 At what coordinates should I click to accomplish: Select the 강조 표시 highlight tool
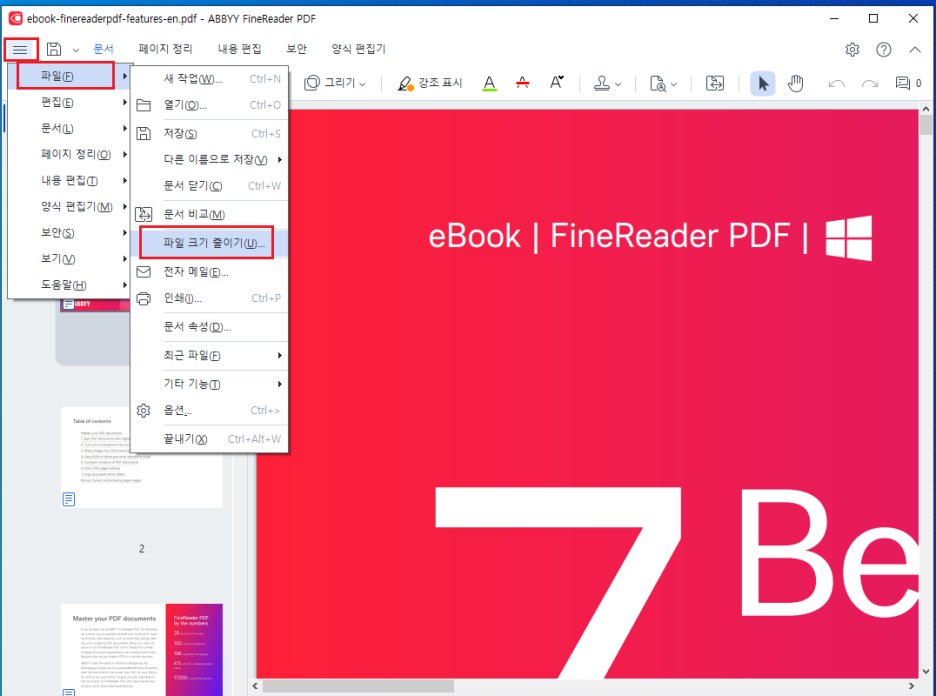430,83
